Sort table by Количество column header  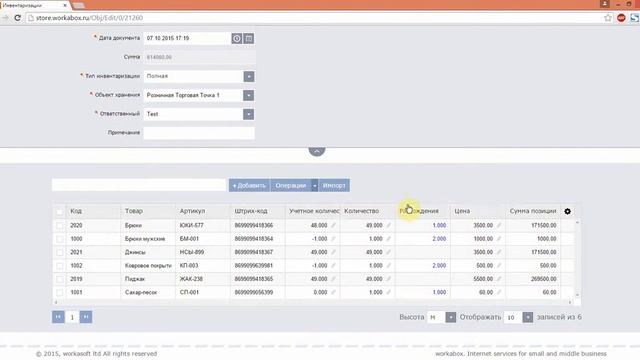pyautogui.click(x=362, y=211)
